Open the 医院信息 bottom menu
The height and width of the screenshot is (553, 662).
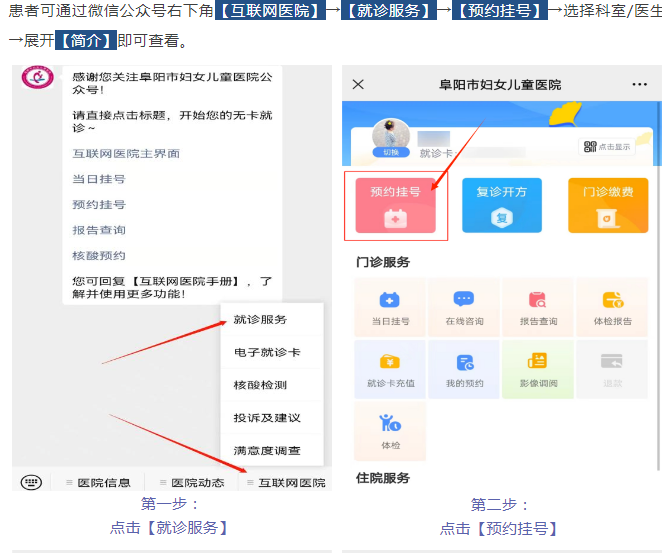click(x=98, y=483)
